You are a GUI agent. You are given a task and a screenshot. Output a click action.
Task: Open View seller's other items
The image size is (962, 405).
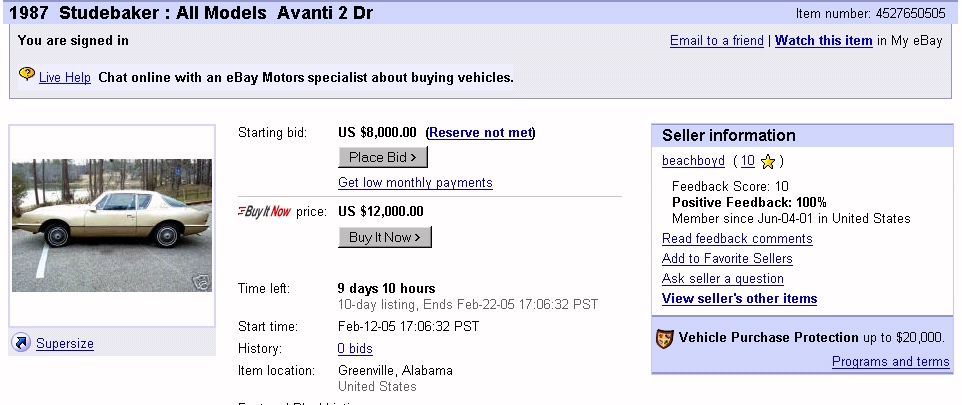pyautogui.click(x=739, y=299)
